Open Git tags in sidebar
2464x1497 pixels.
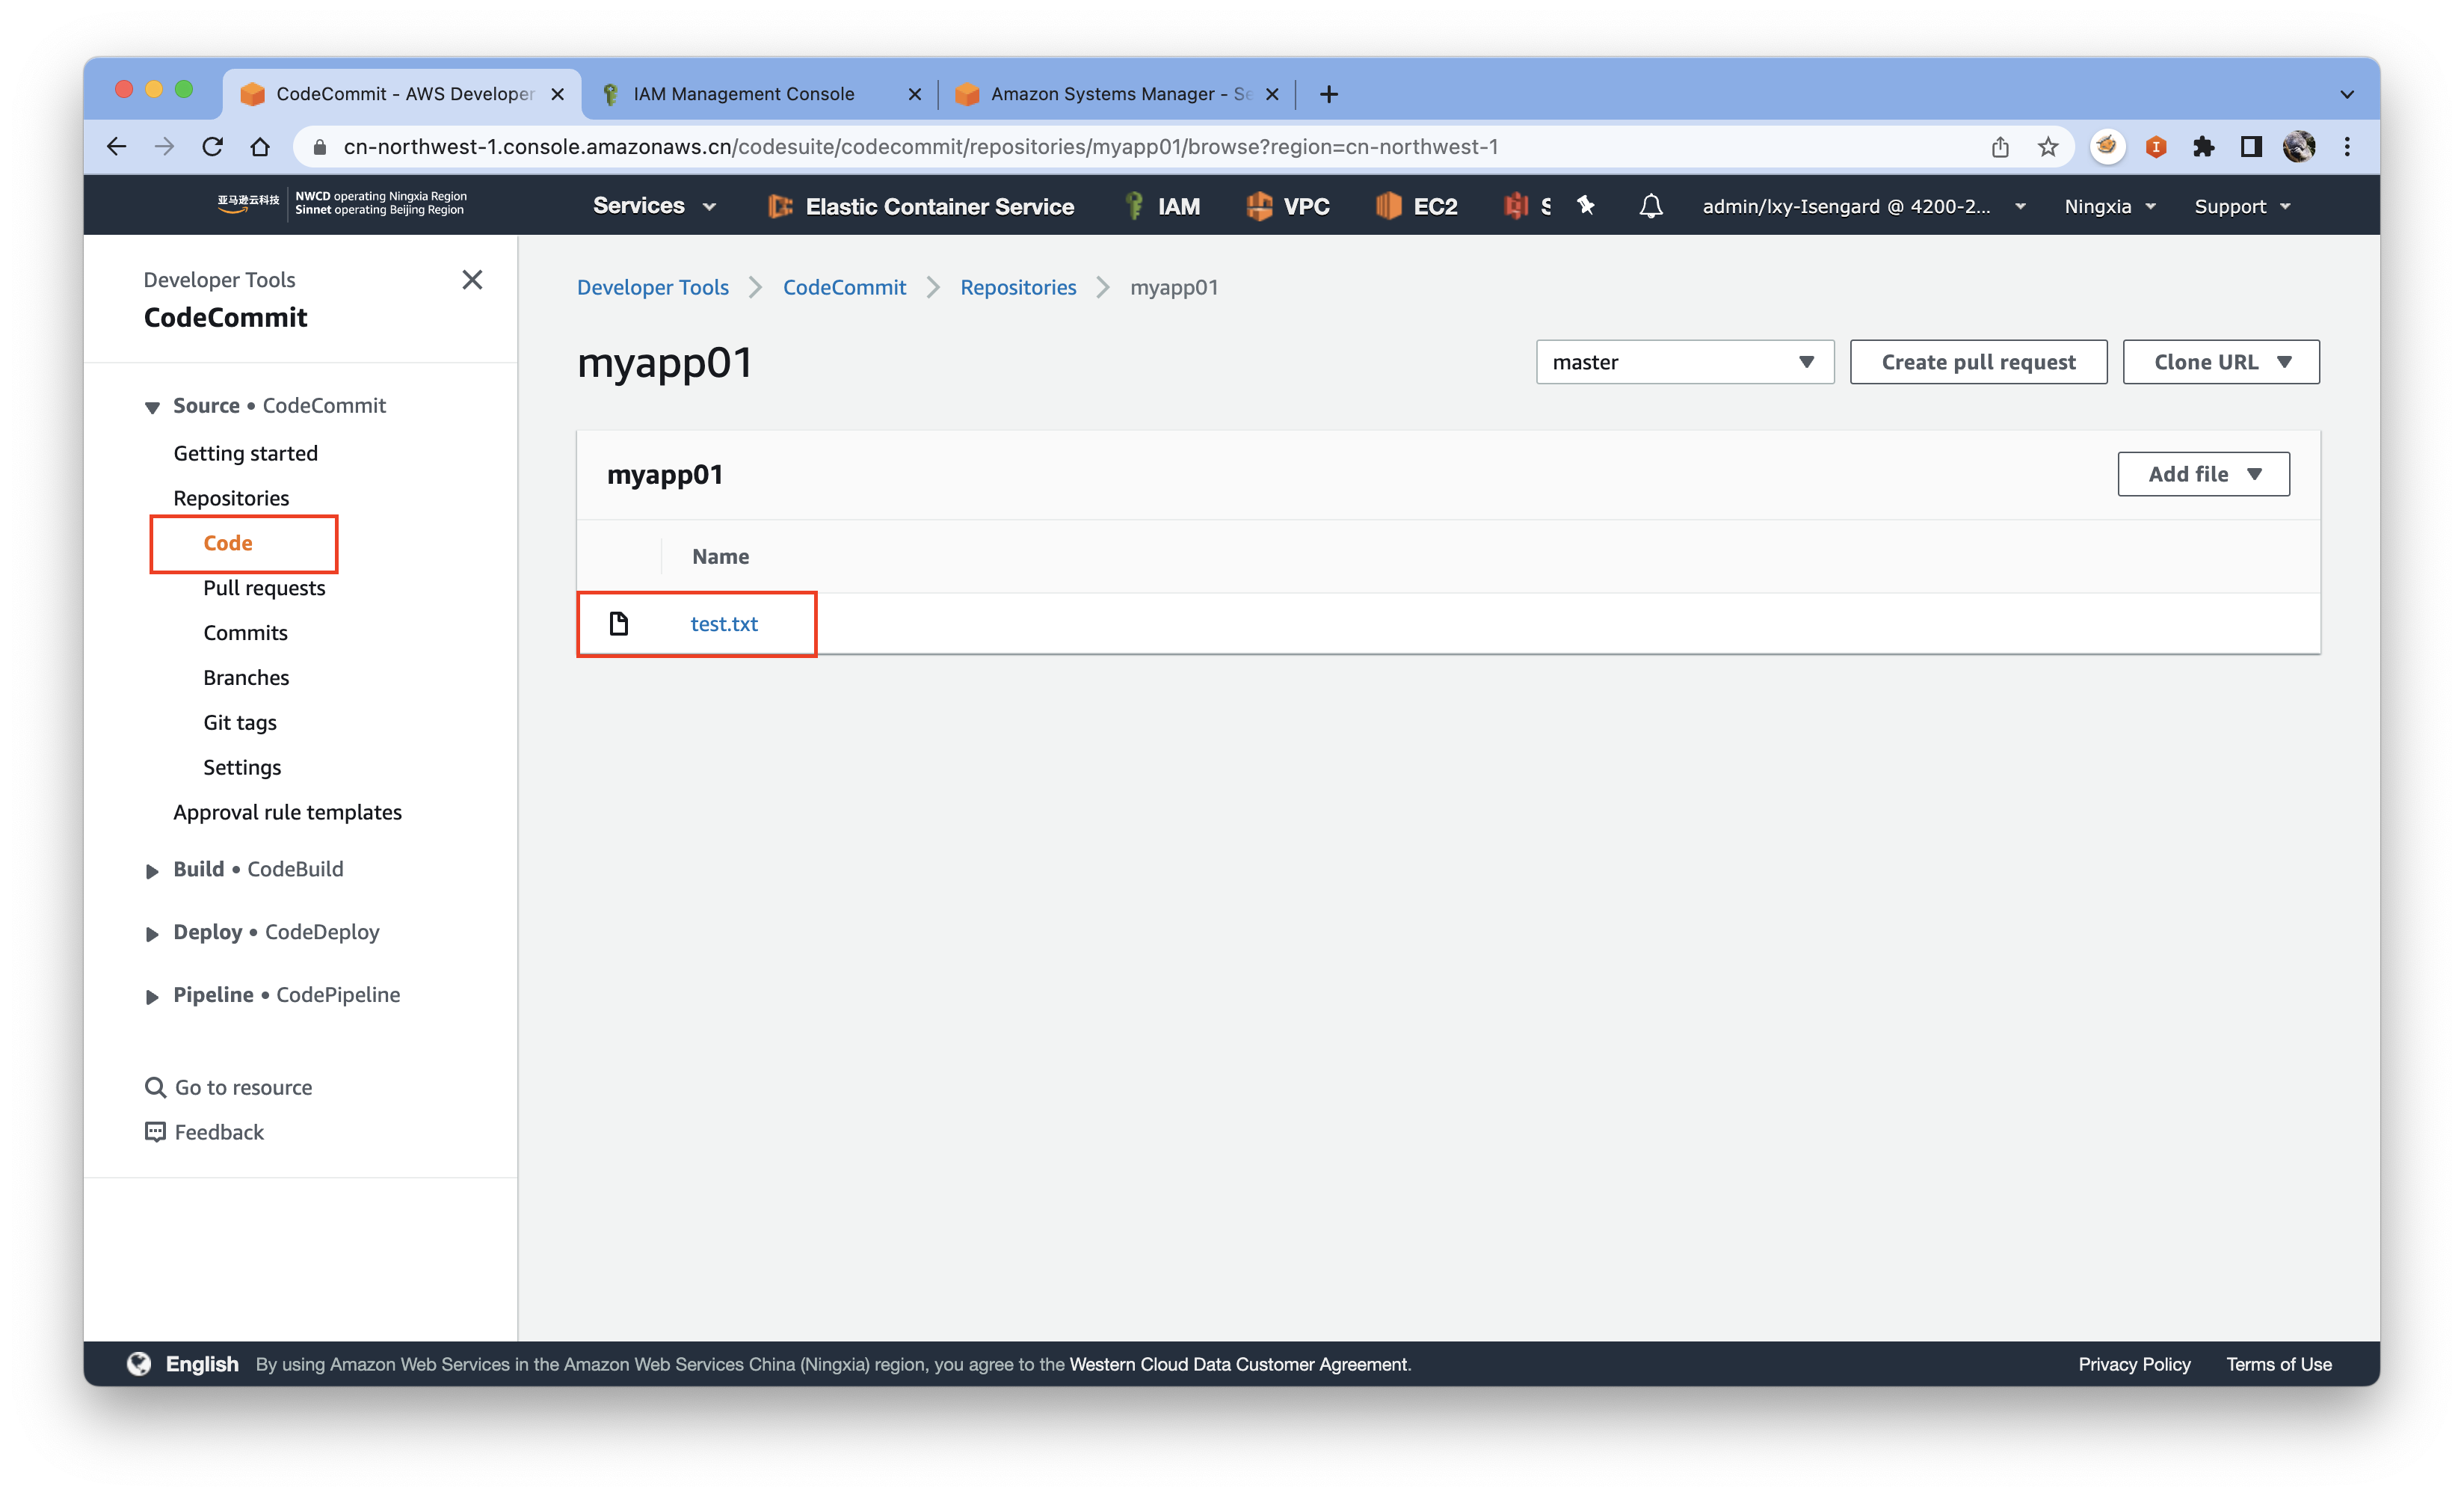[240, 723]
